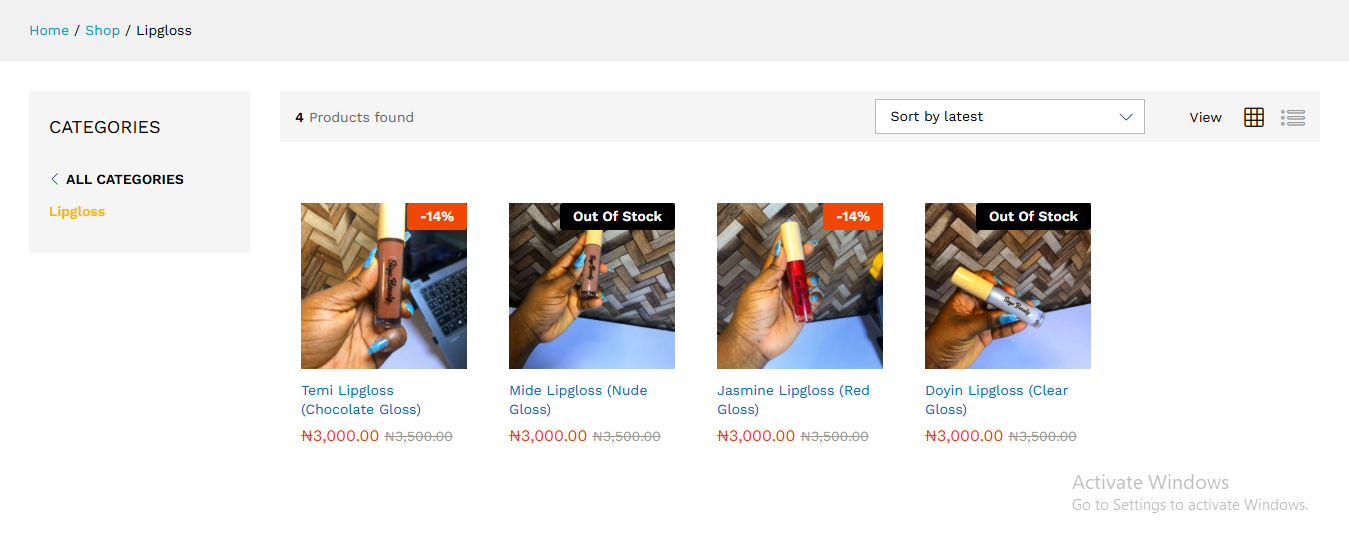
Task: Click the sort dropdown arrow
Action: pos(1126,117)
